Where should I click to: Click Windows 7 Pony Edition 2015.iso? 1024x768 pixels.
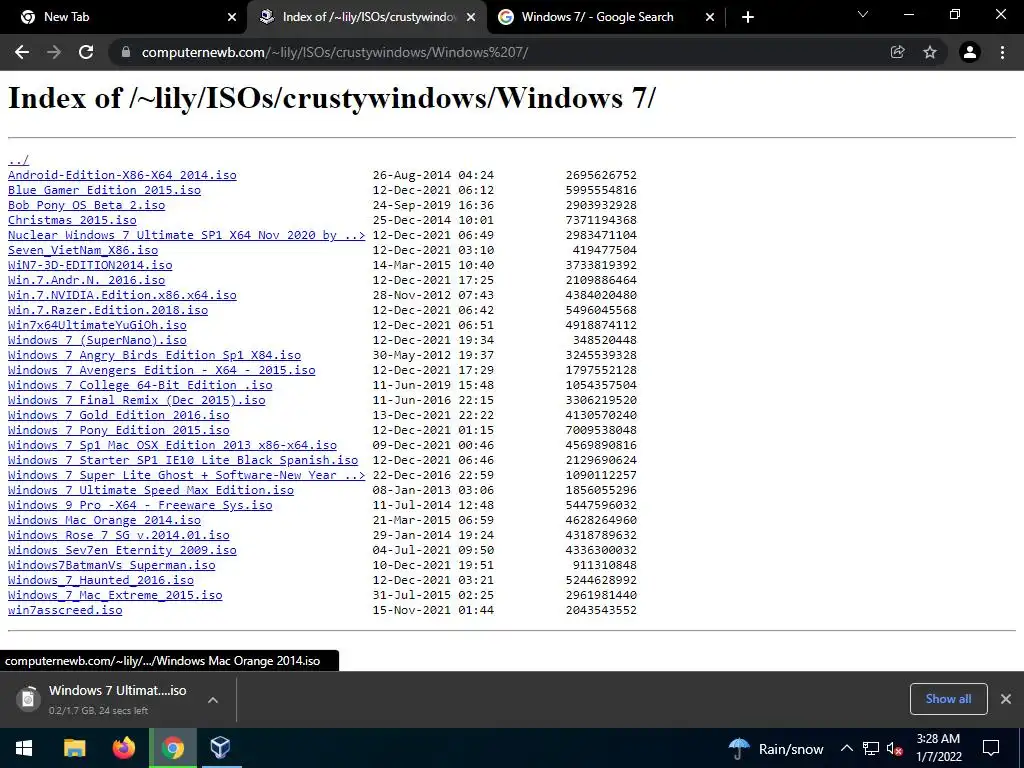click(119, 430)
